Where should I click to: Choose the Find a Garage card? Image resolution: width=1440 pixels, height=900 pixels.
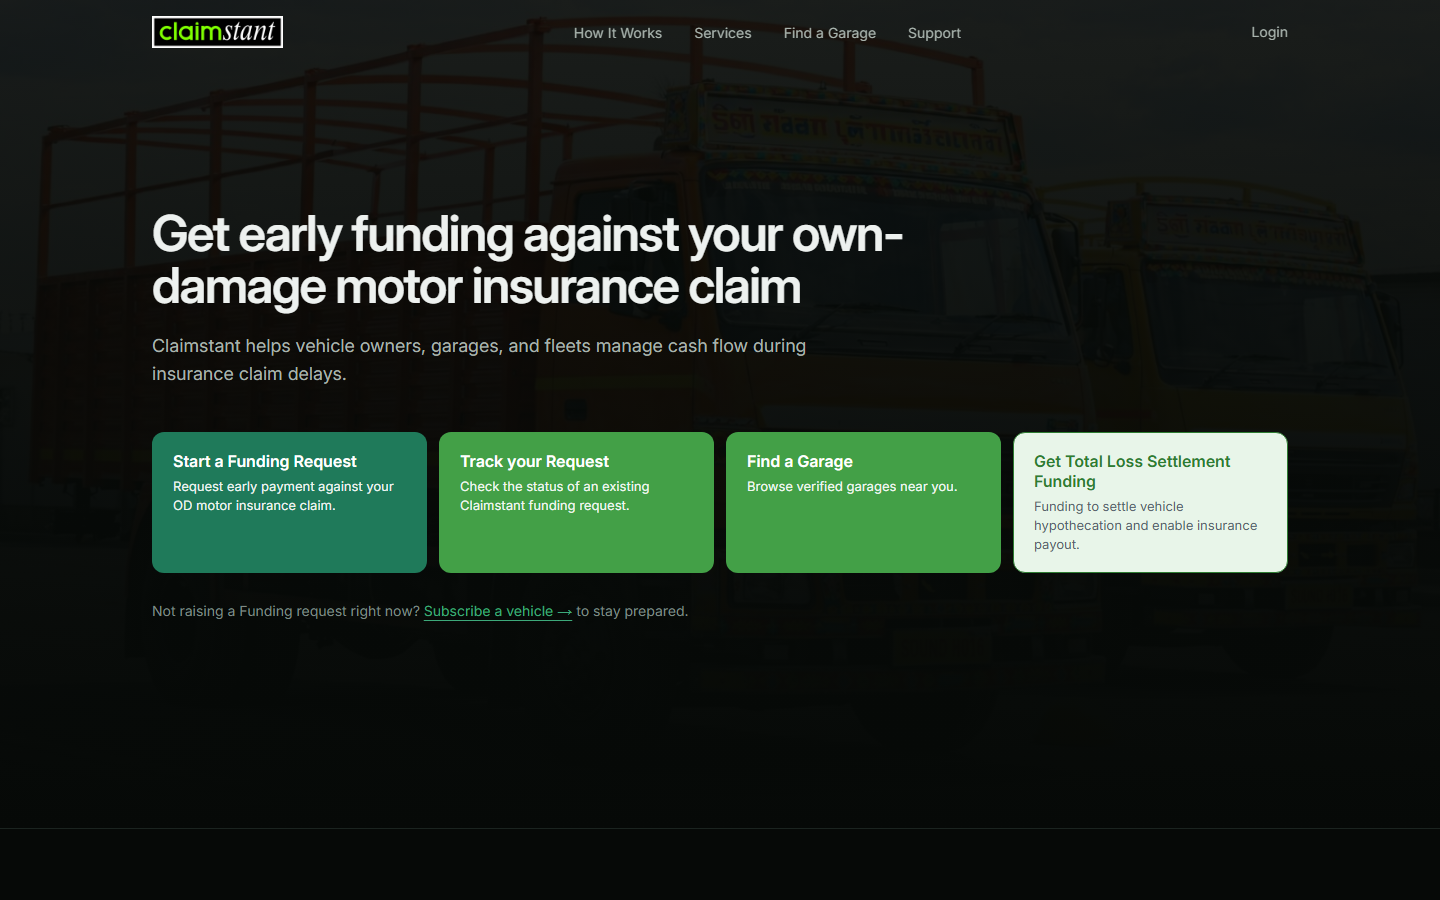(863, 502)
